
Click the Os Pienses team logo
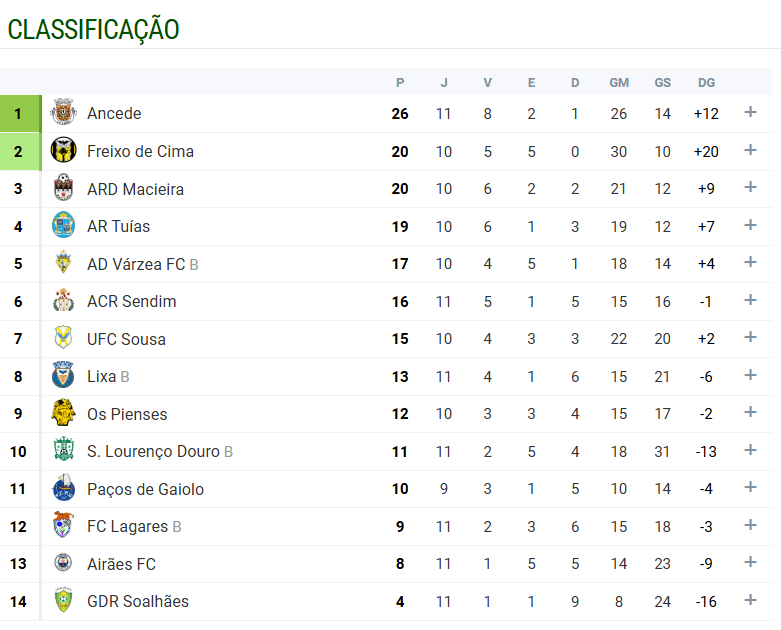(x=63, y=413)
